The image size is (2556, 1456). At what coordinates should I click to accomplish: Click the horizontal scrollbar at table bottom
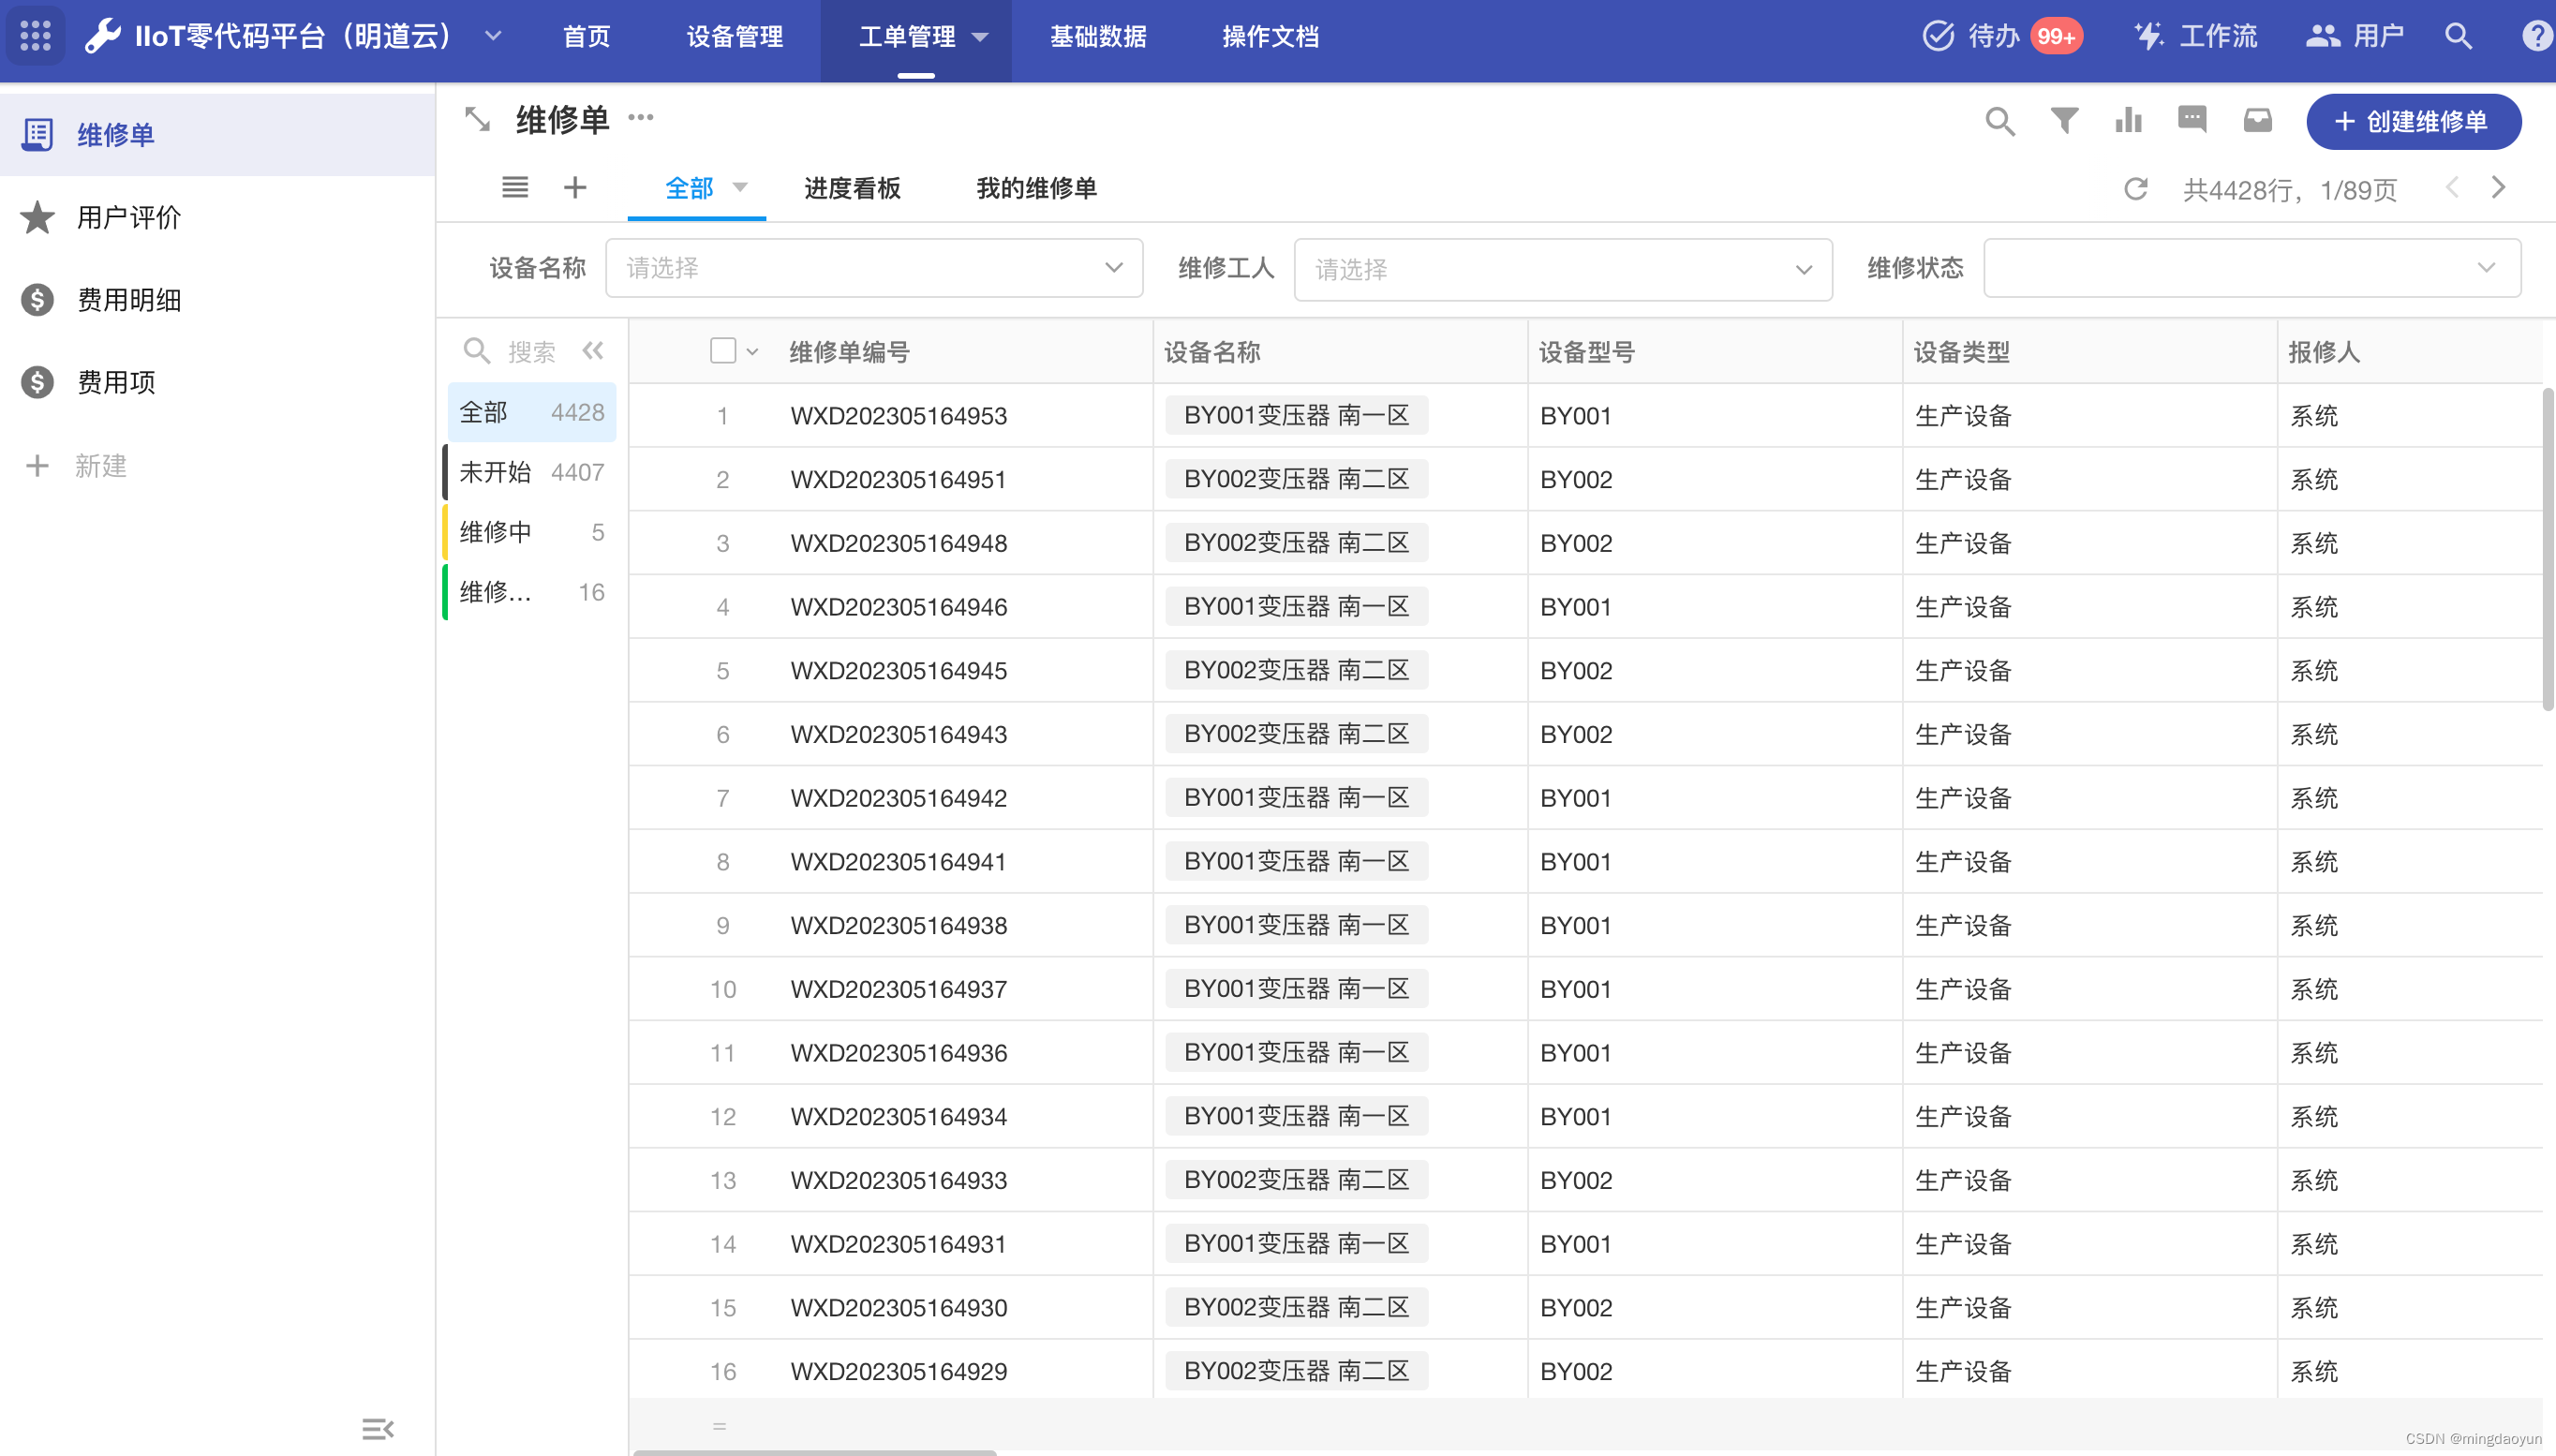click(x=814, y=1451)
